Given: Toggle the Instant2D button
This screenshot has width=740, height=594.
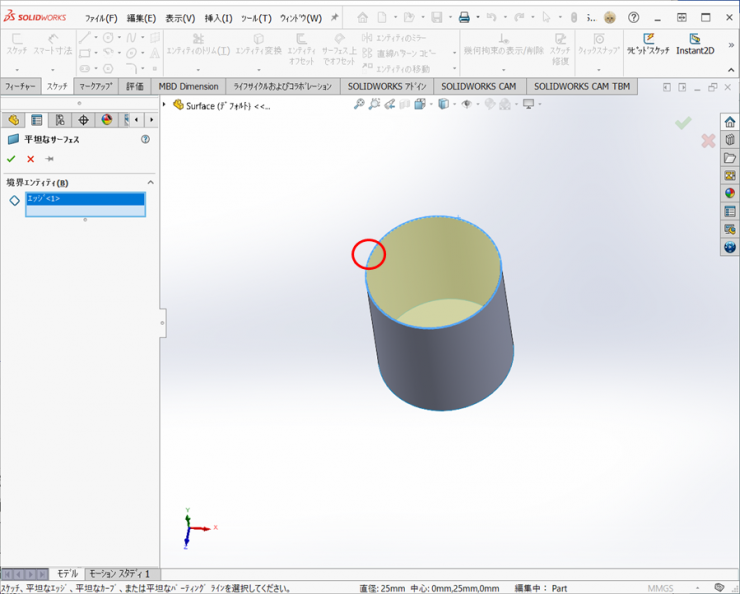Looking at the screenshot, I should [694, 44].
